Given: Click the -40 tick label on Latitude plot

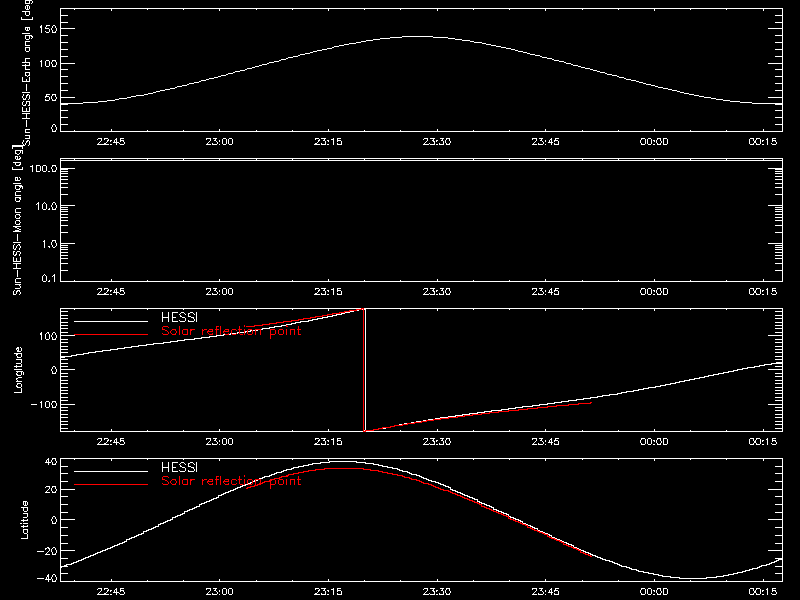Looking at the screenshot, I should (47, 578).
